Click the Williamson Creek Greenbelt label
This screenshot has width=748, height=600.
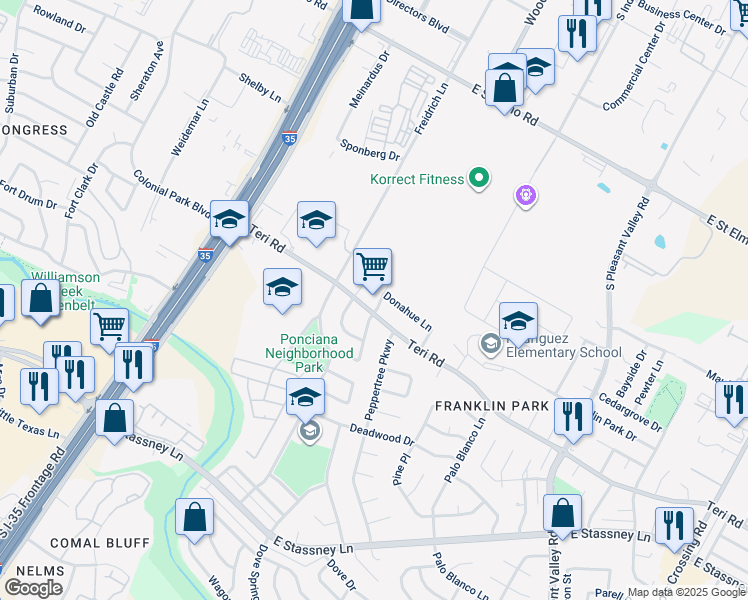[64, 291]
